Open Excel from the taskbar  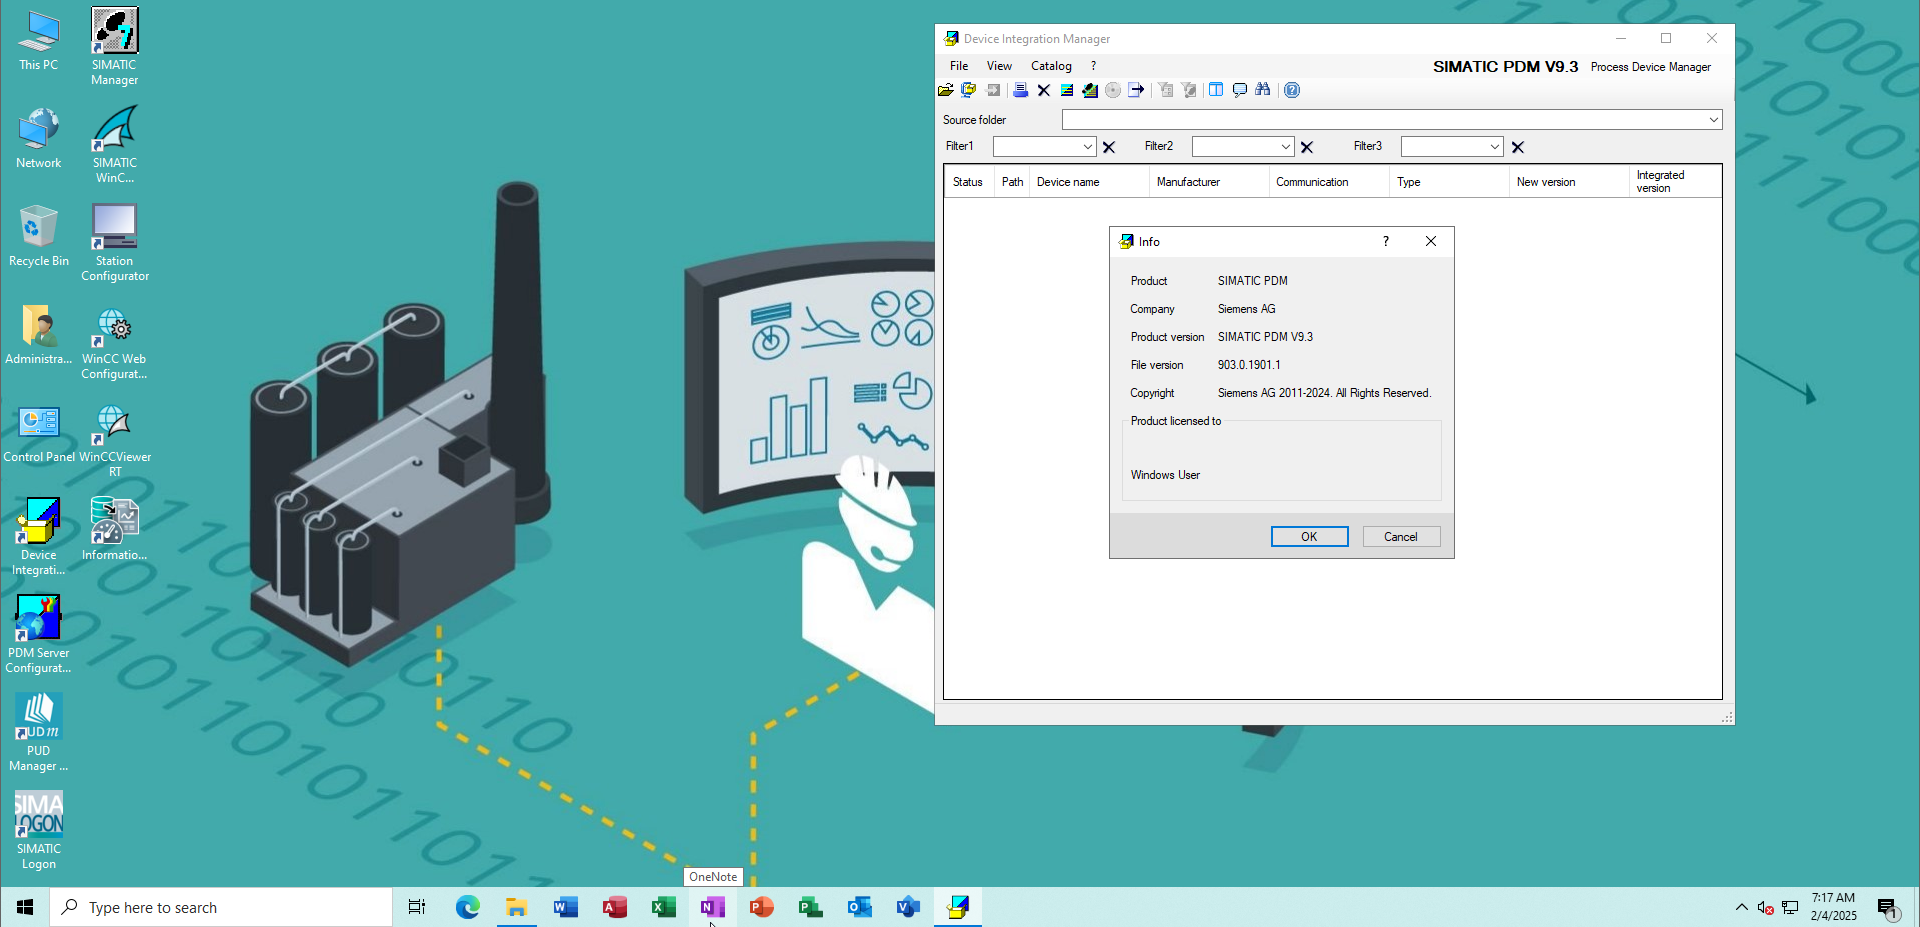pyautogui.click(x=664, y=908)
